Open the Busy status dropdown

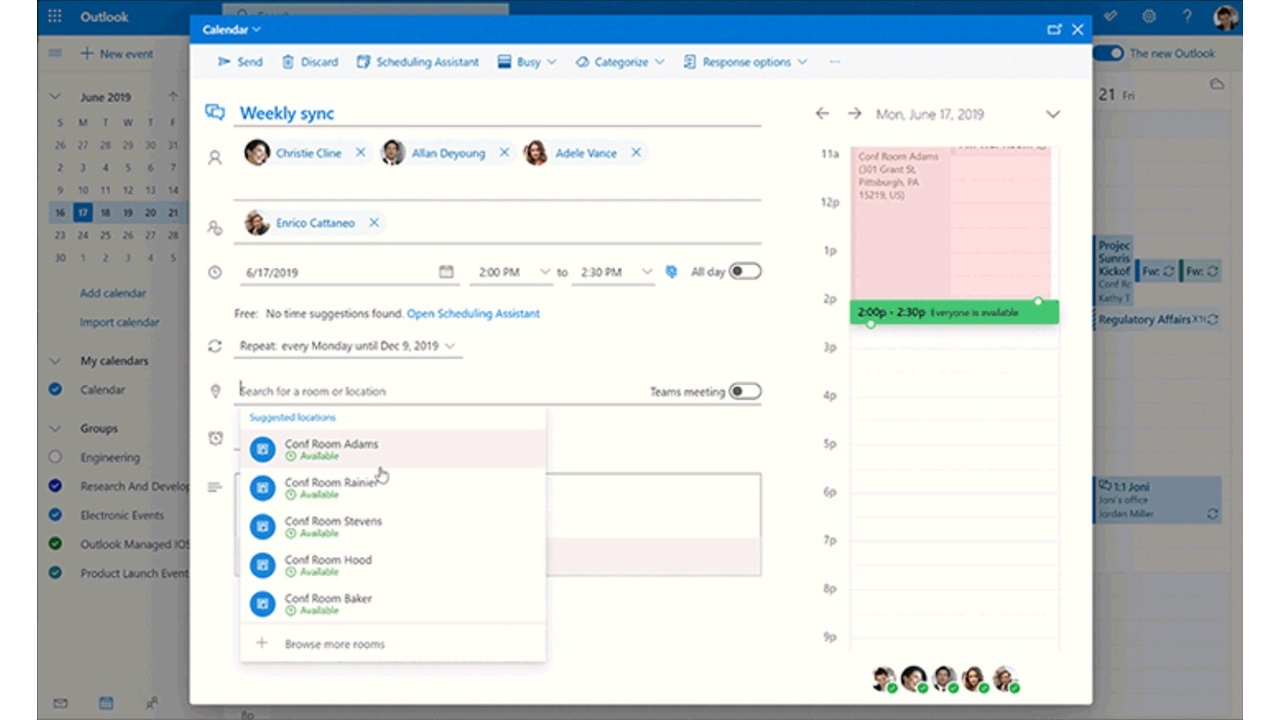coord(536,62)
